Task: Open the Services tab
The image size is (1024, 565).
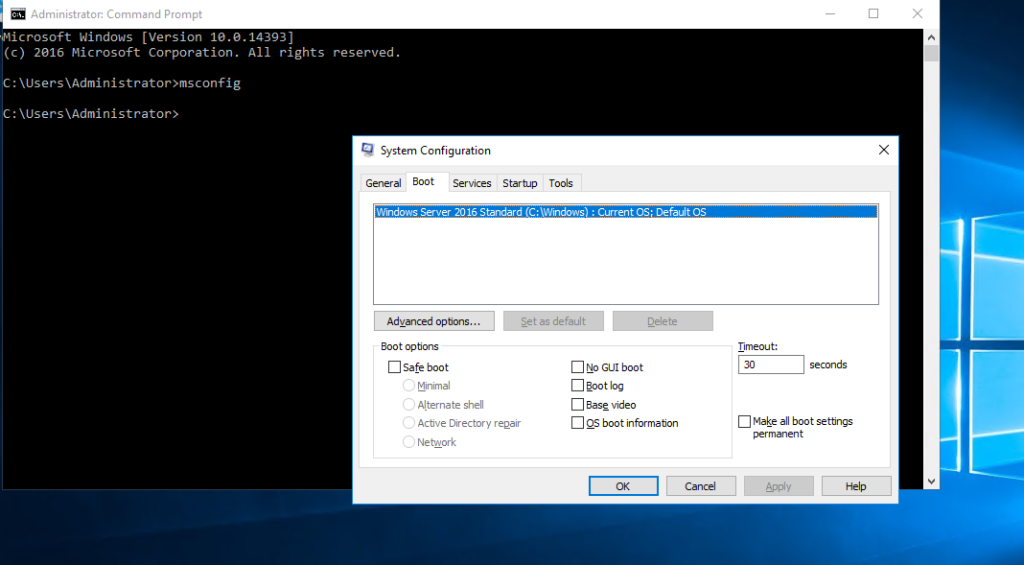Action: tap(472, 183)
